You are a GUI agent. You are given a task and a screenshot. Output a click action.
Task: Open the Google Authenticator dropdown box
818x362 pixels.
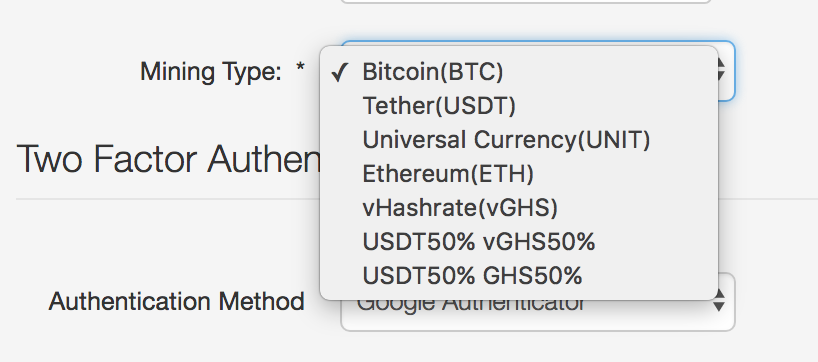[x=538, y=301]
